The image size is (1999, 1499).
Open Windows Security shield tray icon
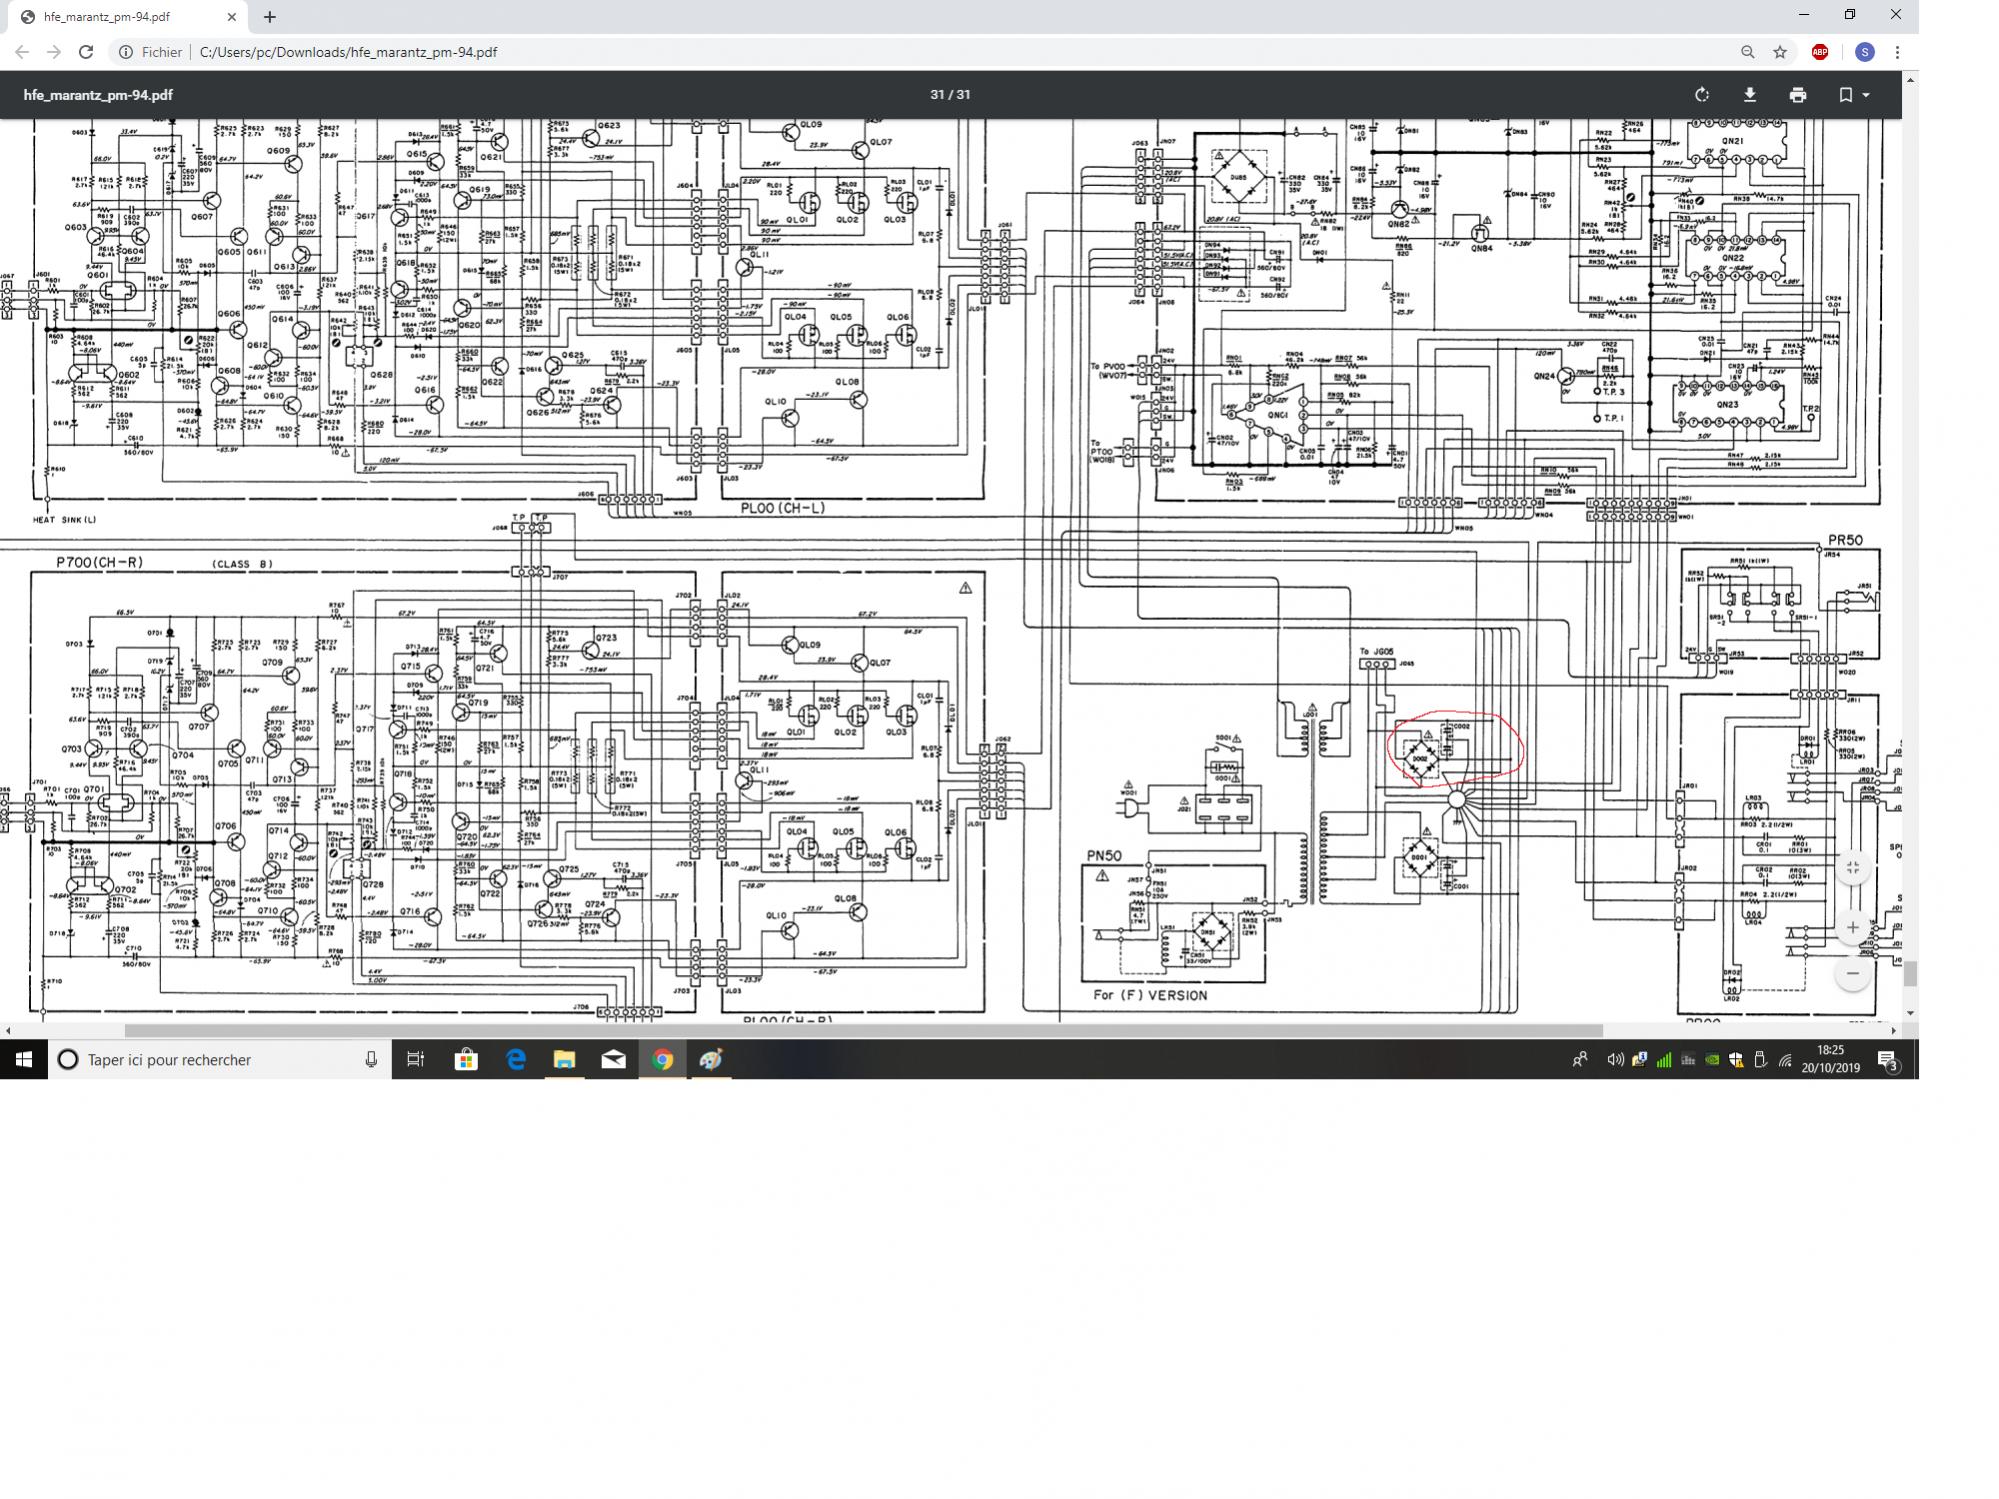coord(1737,1060)
